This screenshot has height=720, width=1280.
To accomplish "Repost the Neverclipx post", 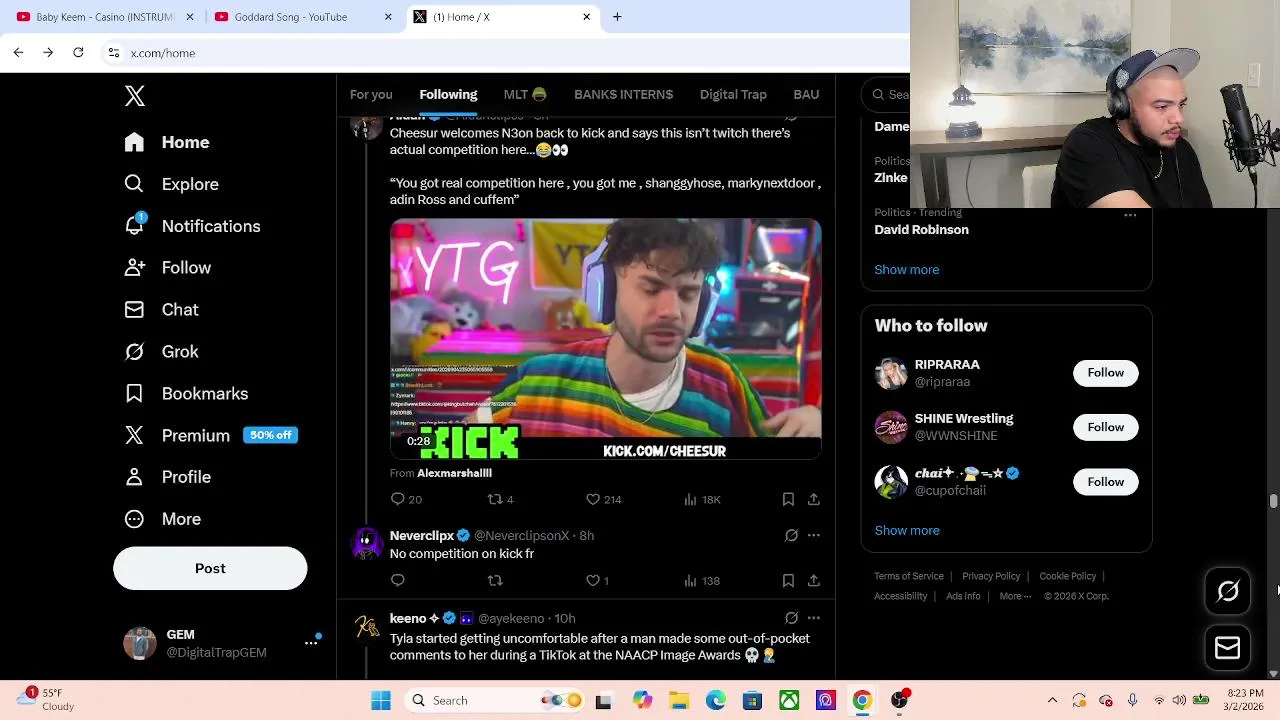I will coord(495,580).
